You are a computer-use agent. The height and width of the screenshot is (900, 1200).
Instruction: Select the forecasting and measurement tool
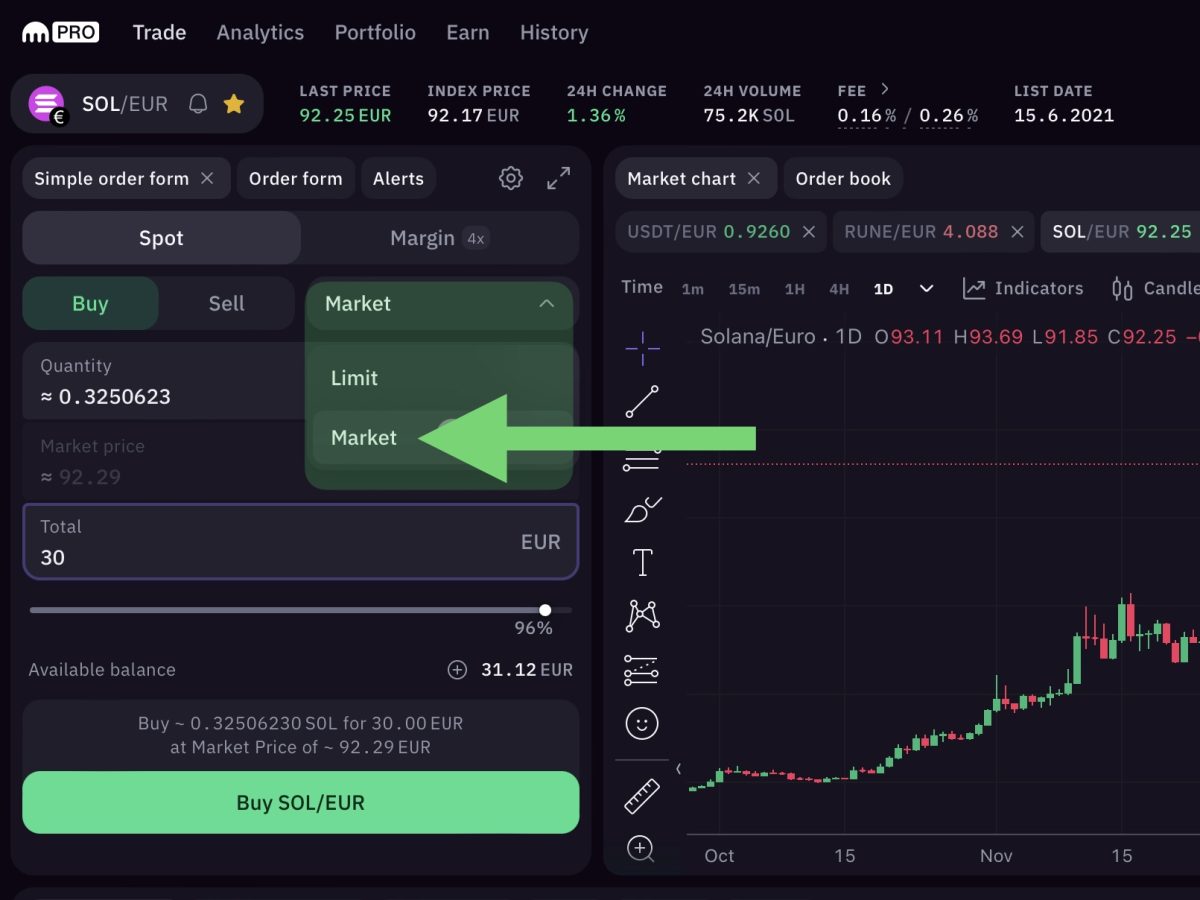click(x=642, y=670)
